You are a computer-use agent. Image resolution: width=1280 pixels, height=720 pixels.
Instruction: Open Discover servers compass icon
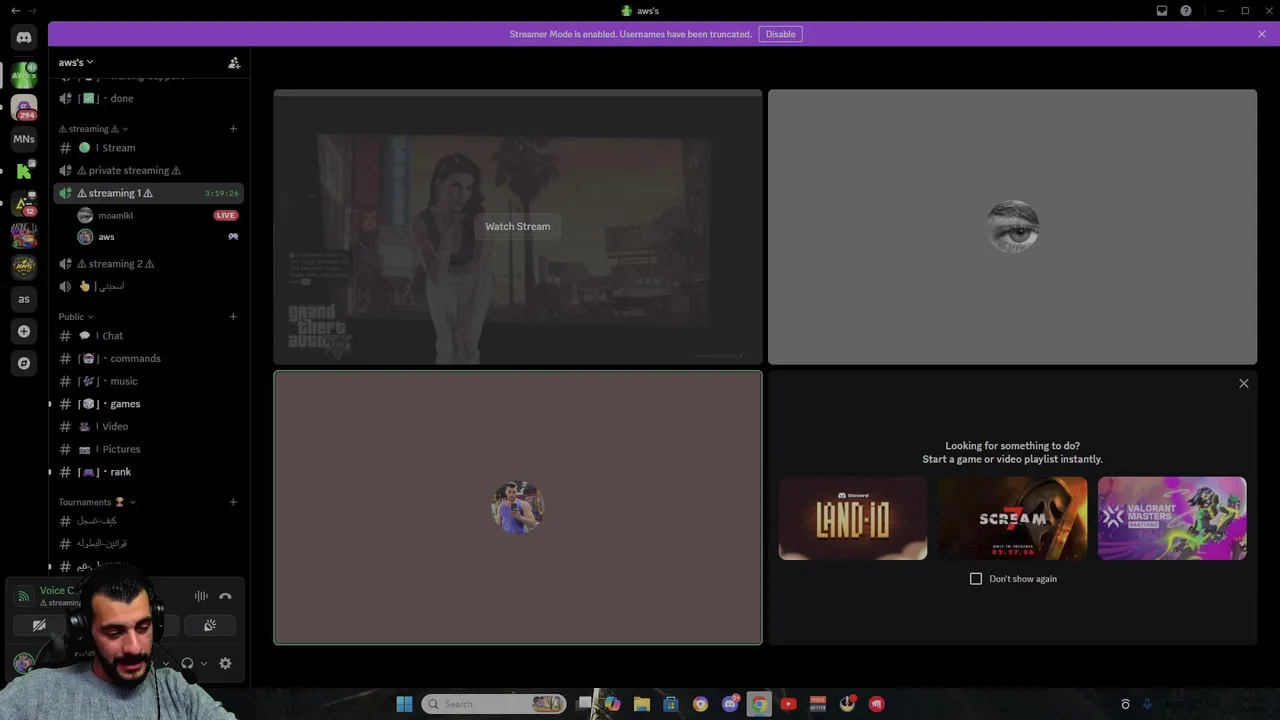(24, 363)
